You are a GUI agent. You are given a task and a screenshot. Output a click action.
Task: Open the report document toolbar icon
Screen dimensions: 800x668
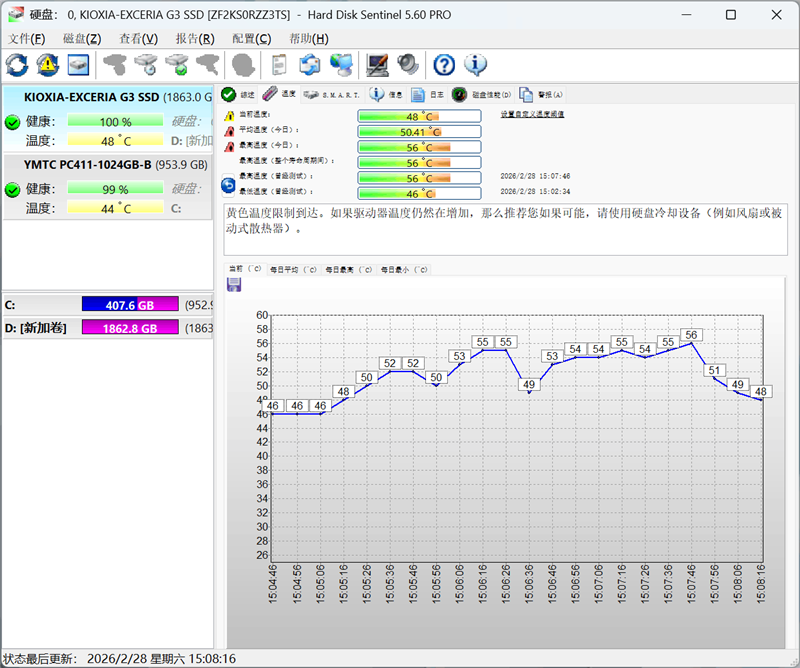click(278, 64)
